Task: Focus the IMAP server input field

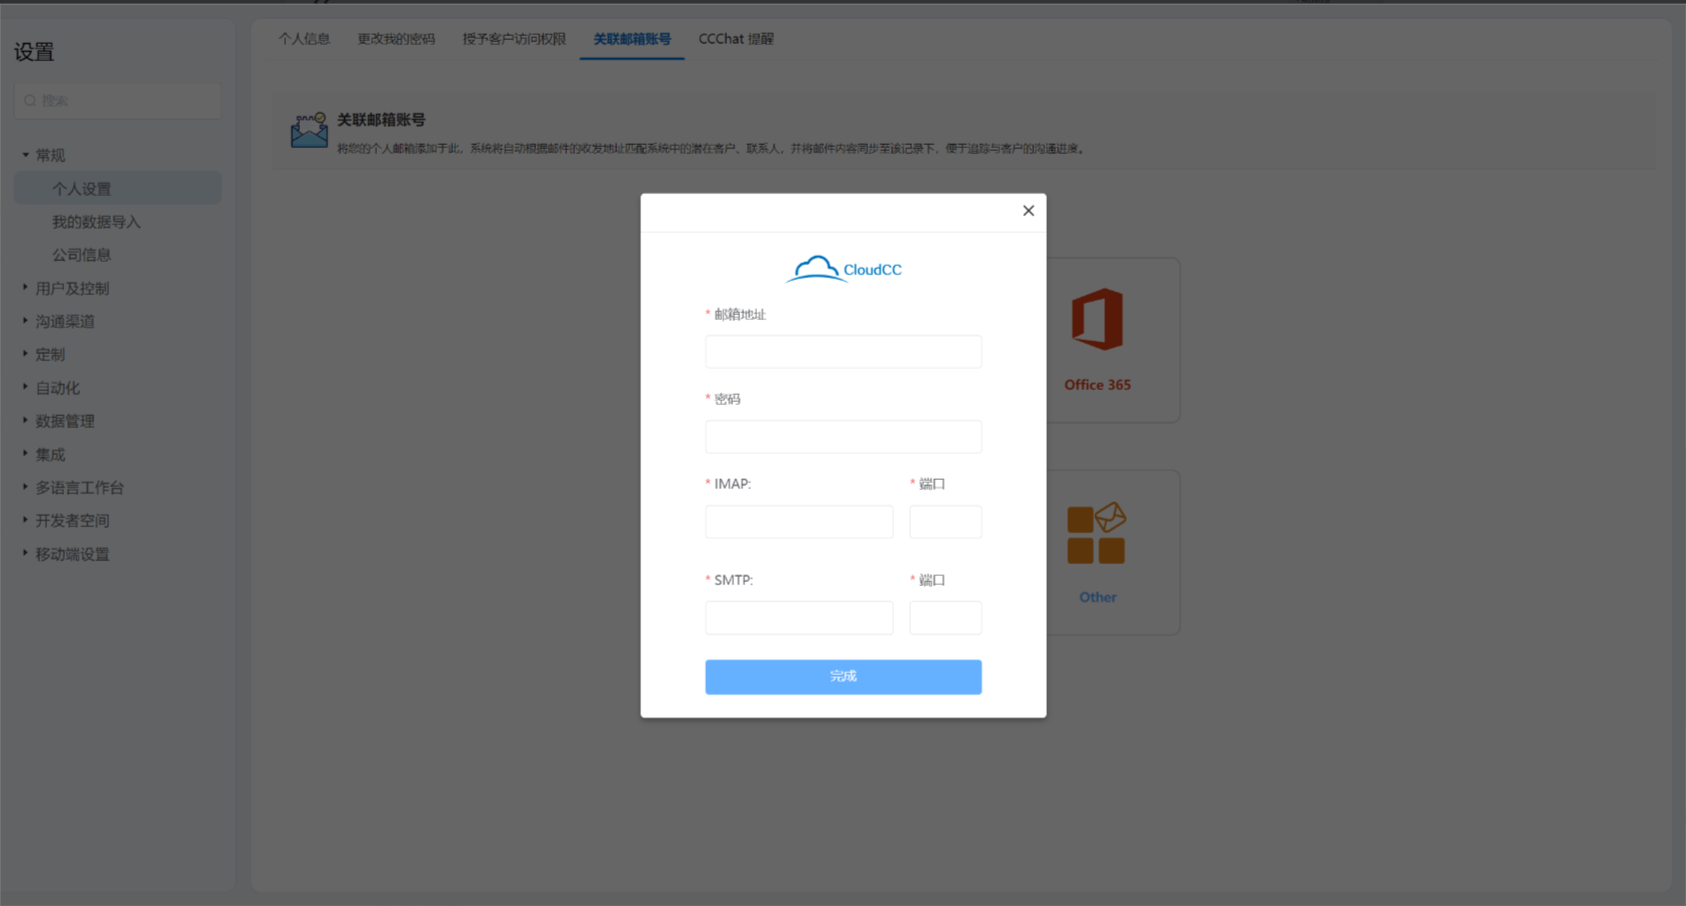Action: click(x=798, y=522)
